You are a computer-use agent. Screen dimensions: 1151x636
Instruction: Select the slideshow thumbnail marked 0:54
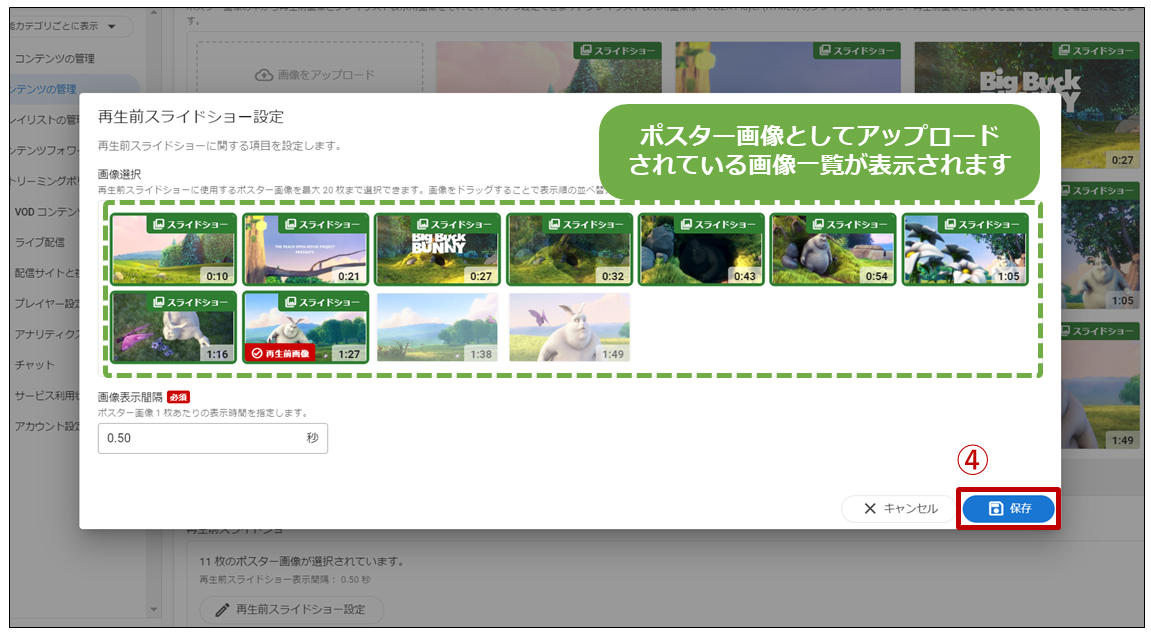coord(833,250)
